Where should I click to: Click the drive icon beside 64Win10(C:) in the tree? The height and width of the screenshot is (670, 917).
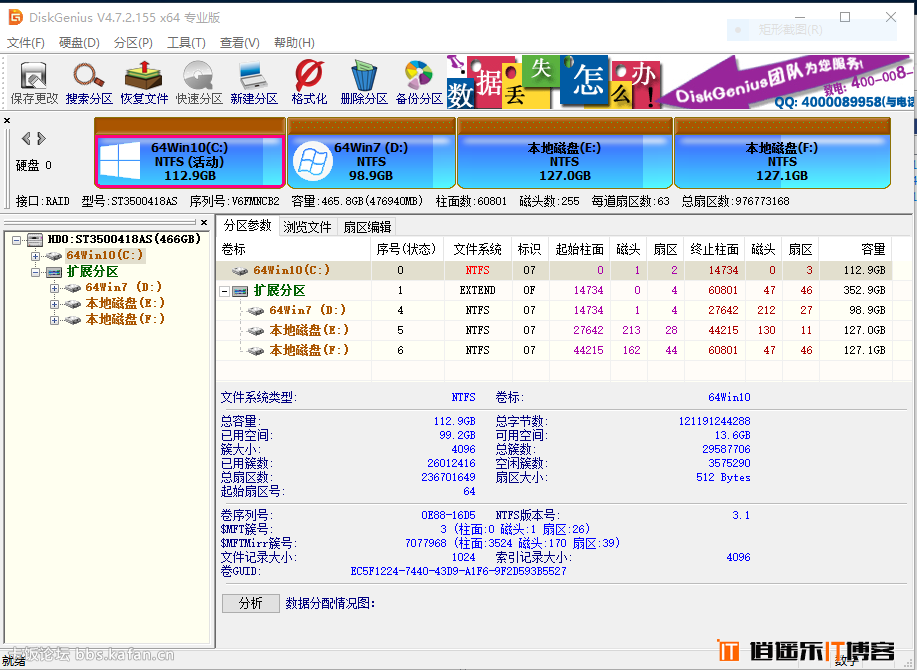pyautogui.click(x=54, y=255)
